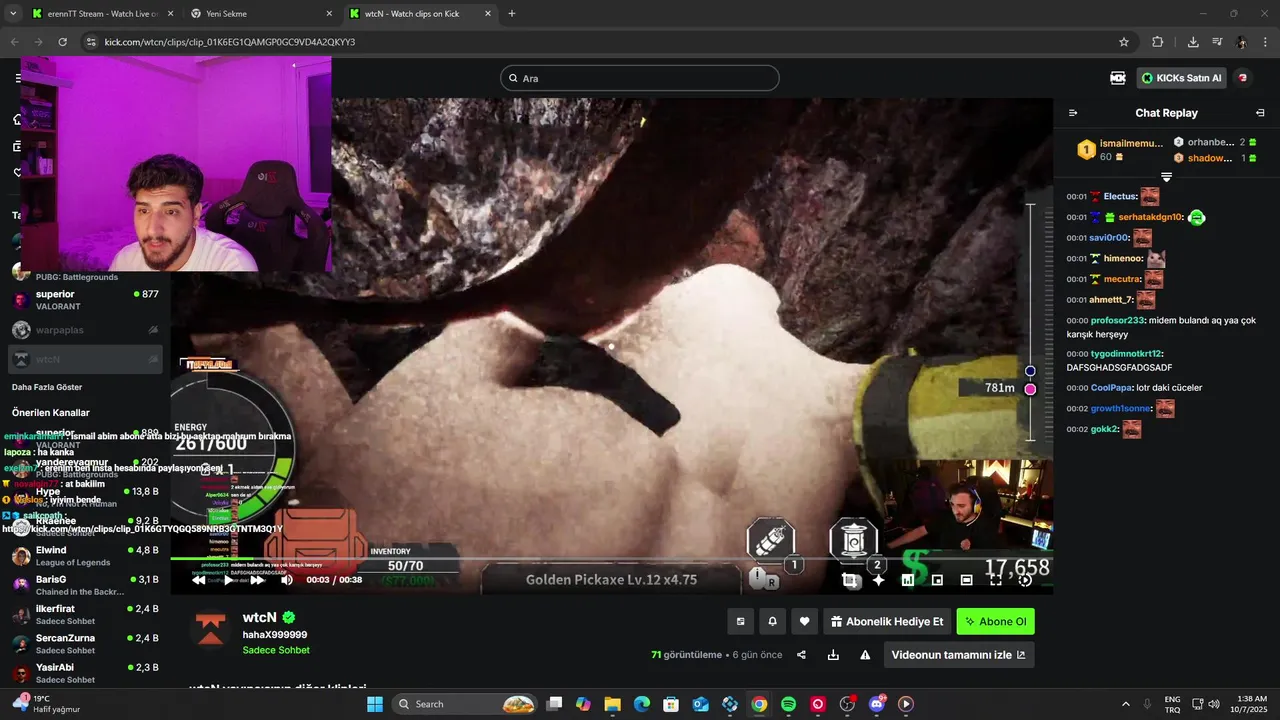
Task: Click the search field labeled Ara
Action: tap(640, 78)
